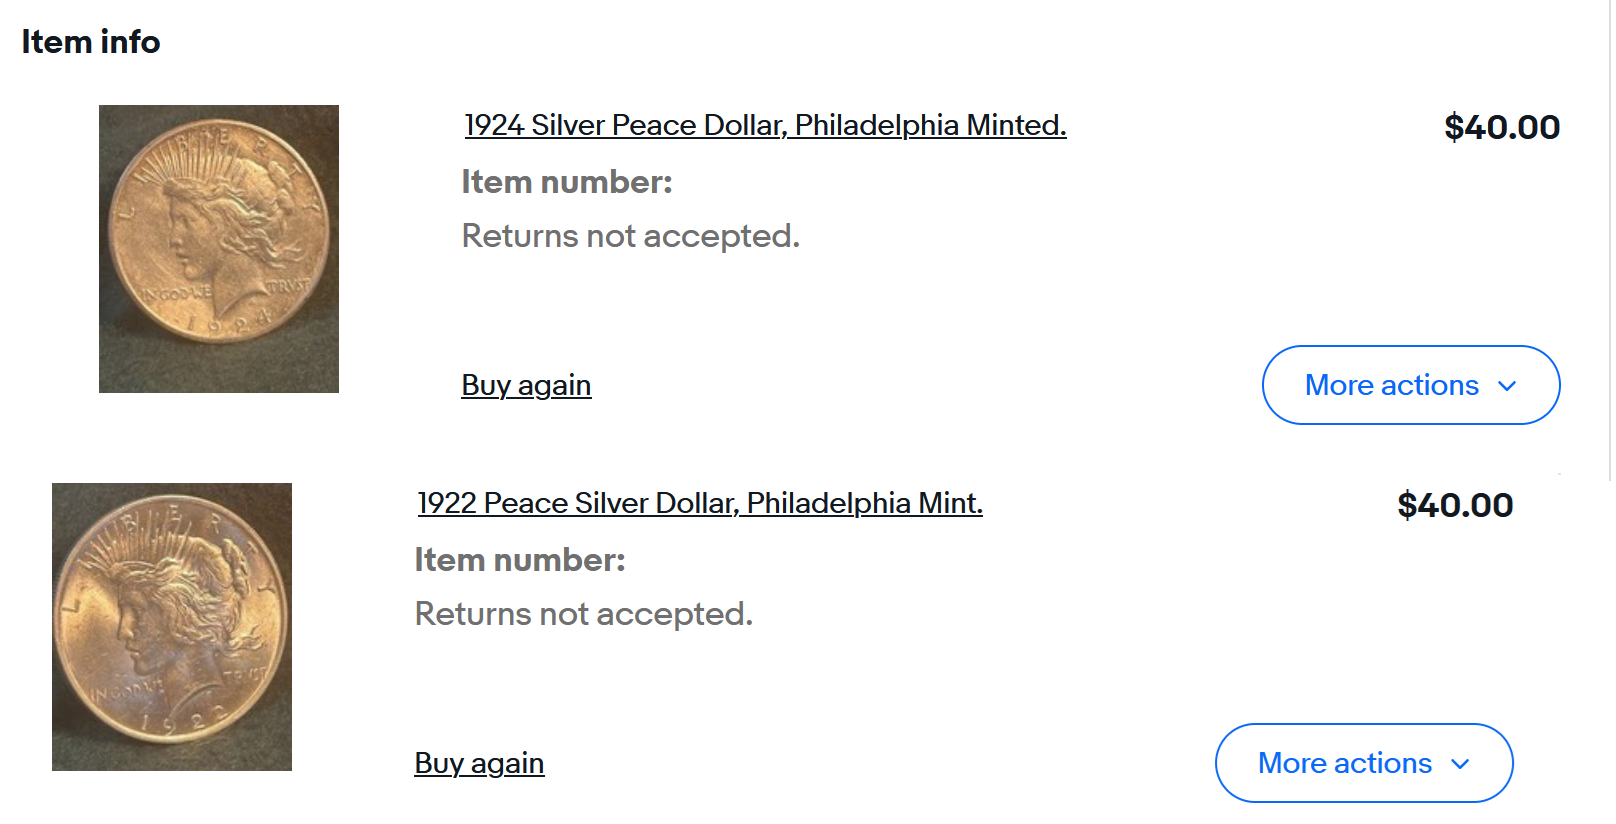Click Buy again for the 1924 dollar
This screenshot has width=1616, height=824.
tap(526, 385)
